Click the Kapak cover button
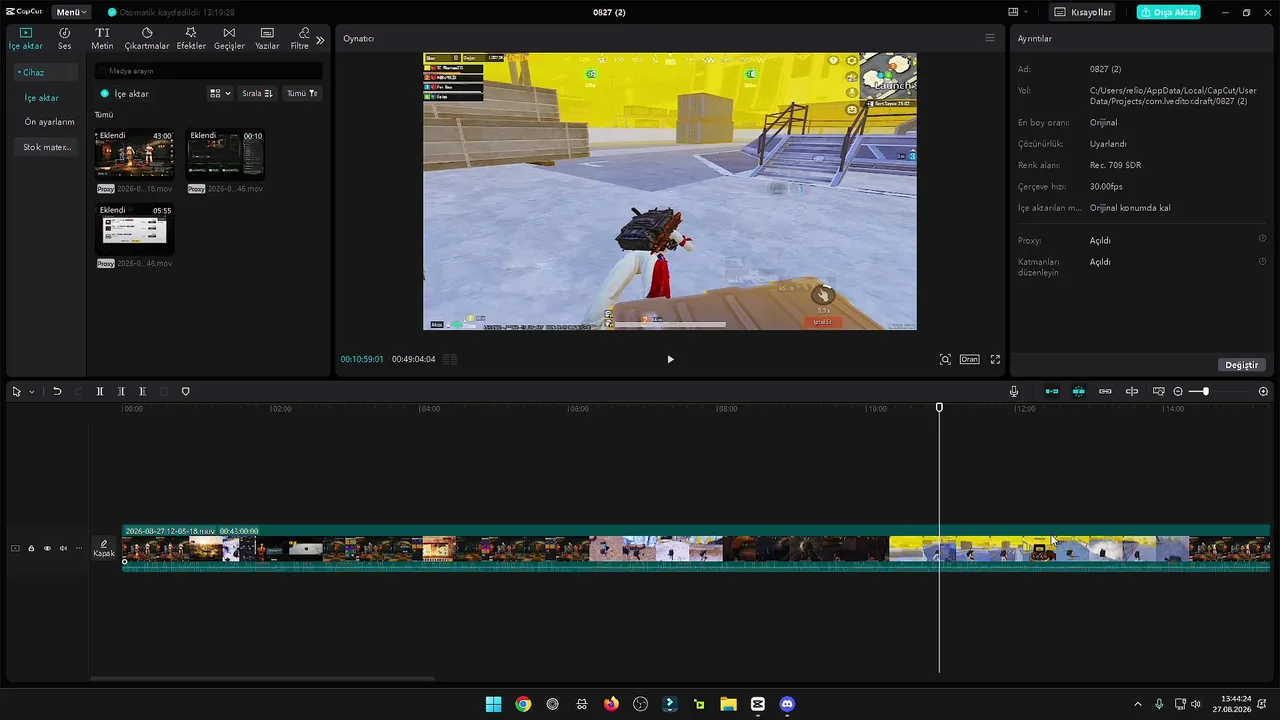Image resolution: width=1280 pixels, height=720 pixels. click(x=104, y=548)
